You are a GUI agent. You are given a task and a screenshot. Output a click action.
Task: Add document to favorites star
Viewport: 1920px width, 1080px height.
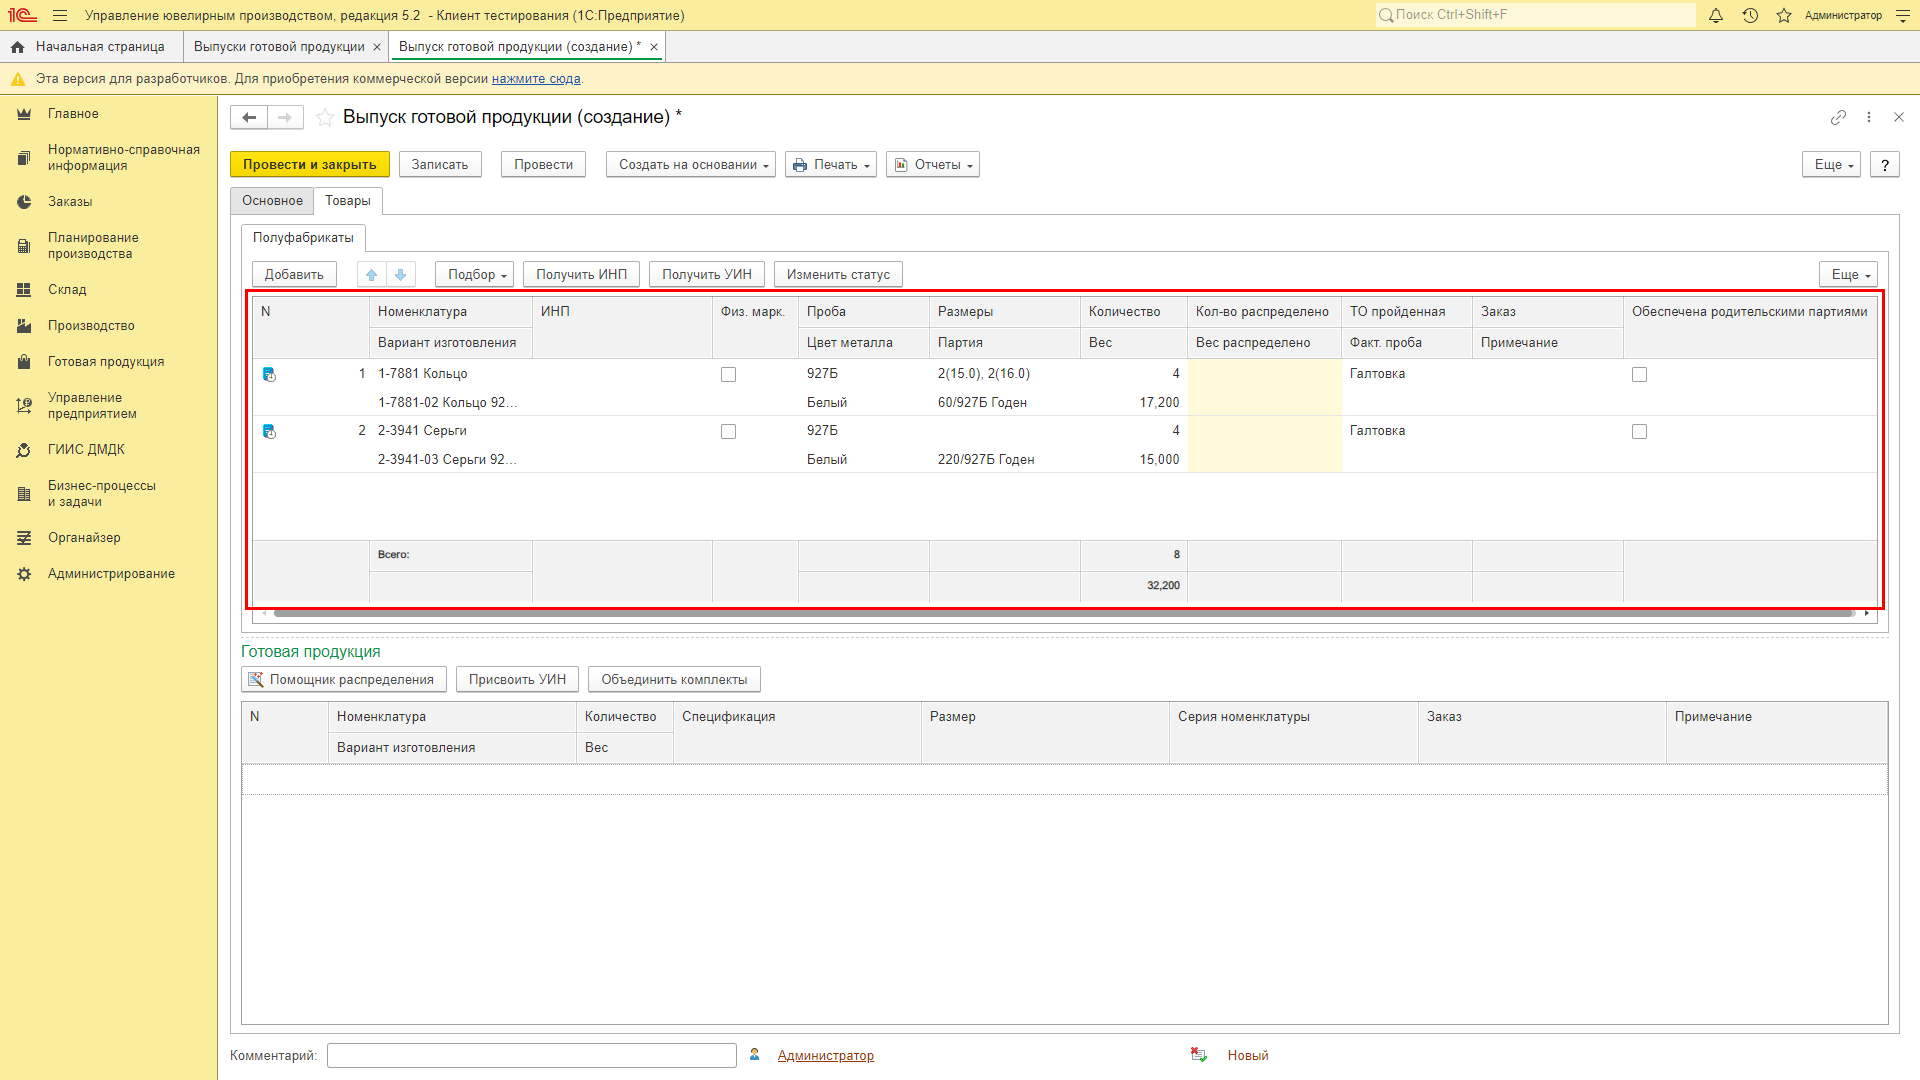[x=325, y=117]
